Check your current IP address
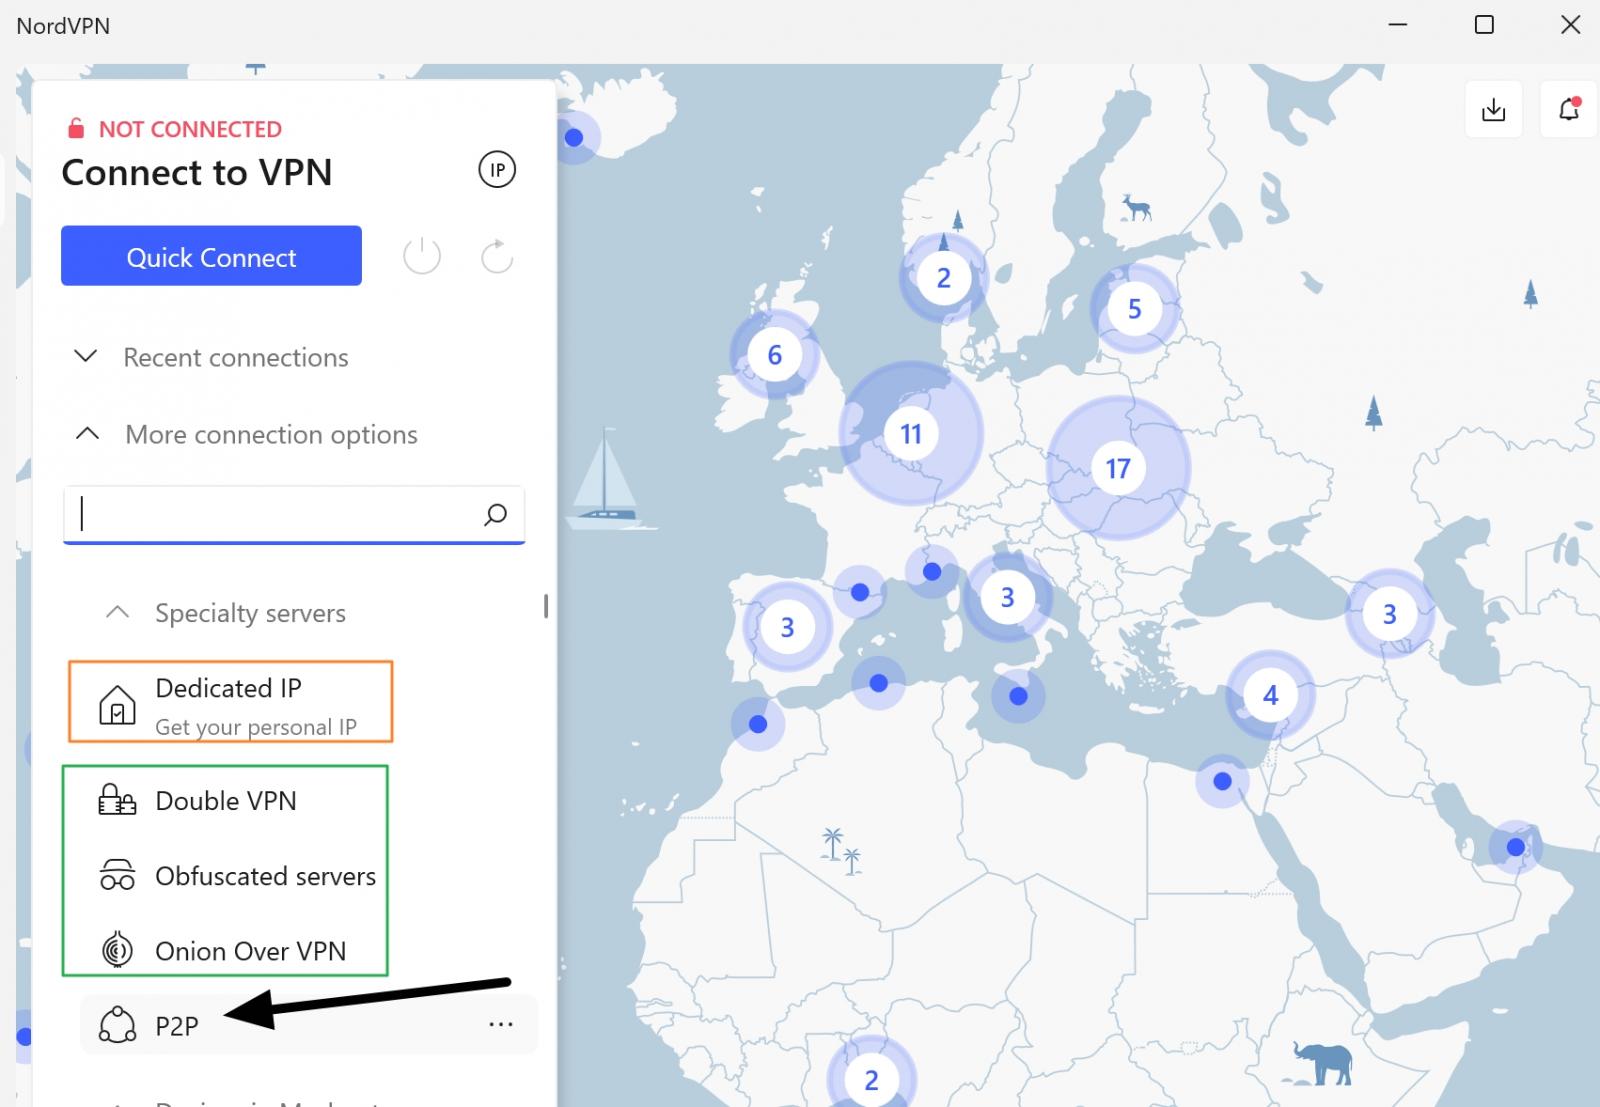This screenshot has width=1600, height=1107. coord(497,170)
